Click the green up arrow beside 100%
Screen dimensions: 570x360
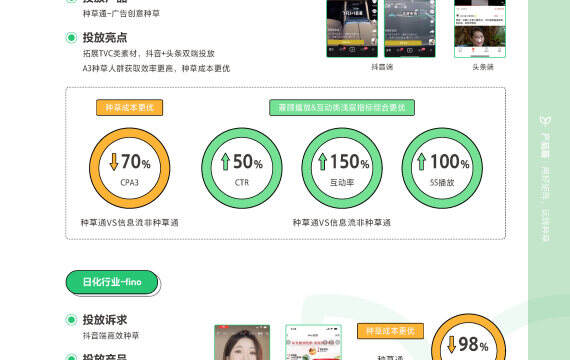(x=421, y=161)
